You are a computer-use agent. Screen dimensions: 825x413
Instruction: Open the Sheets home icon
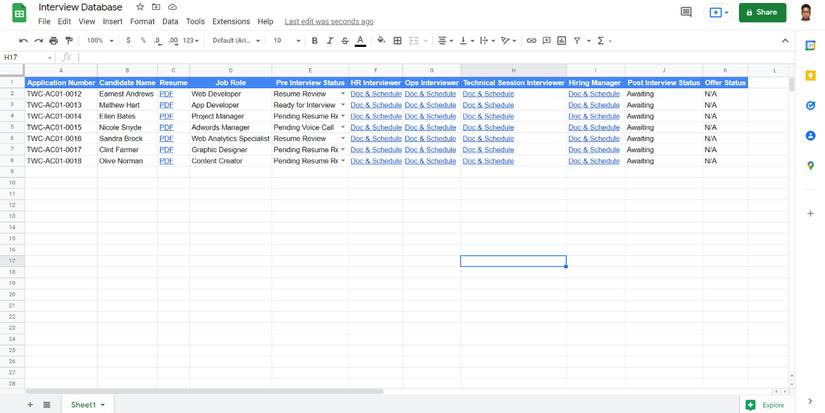click(x=19, y=13)
